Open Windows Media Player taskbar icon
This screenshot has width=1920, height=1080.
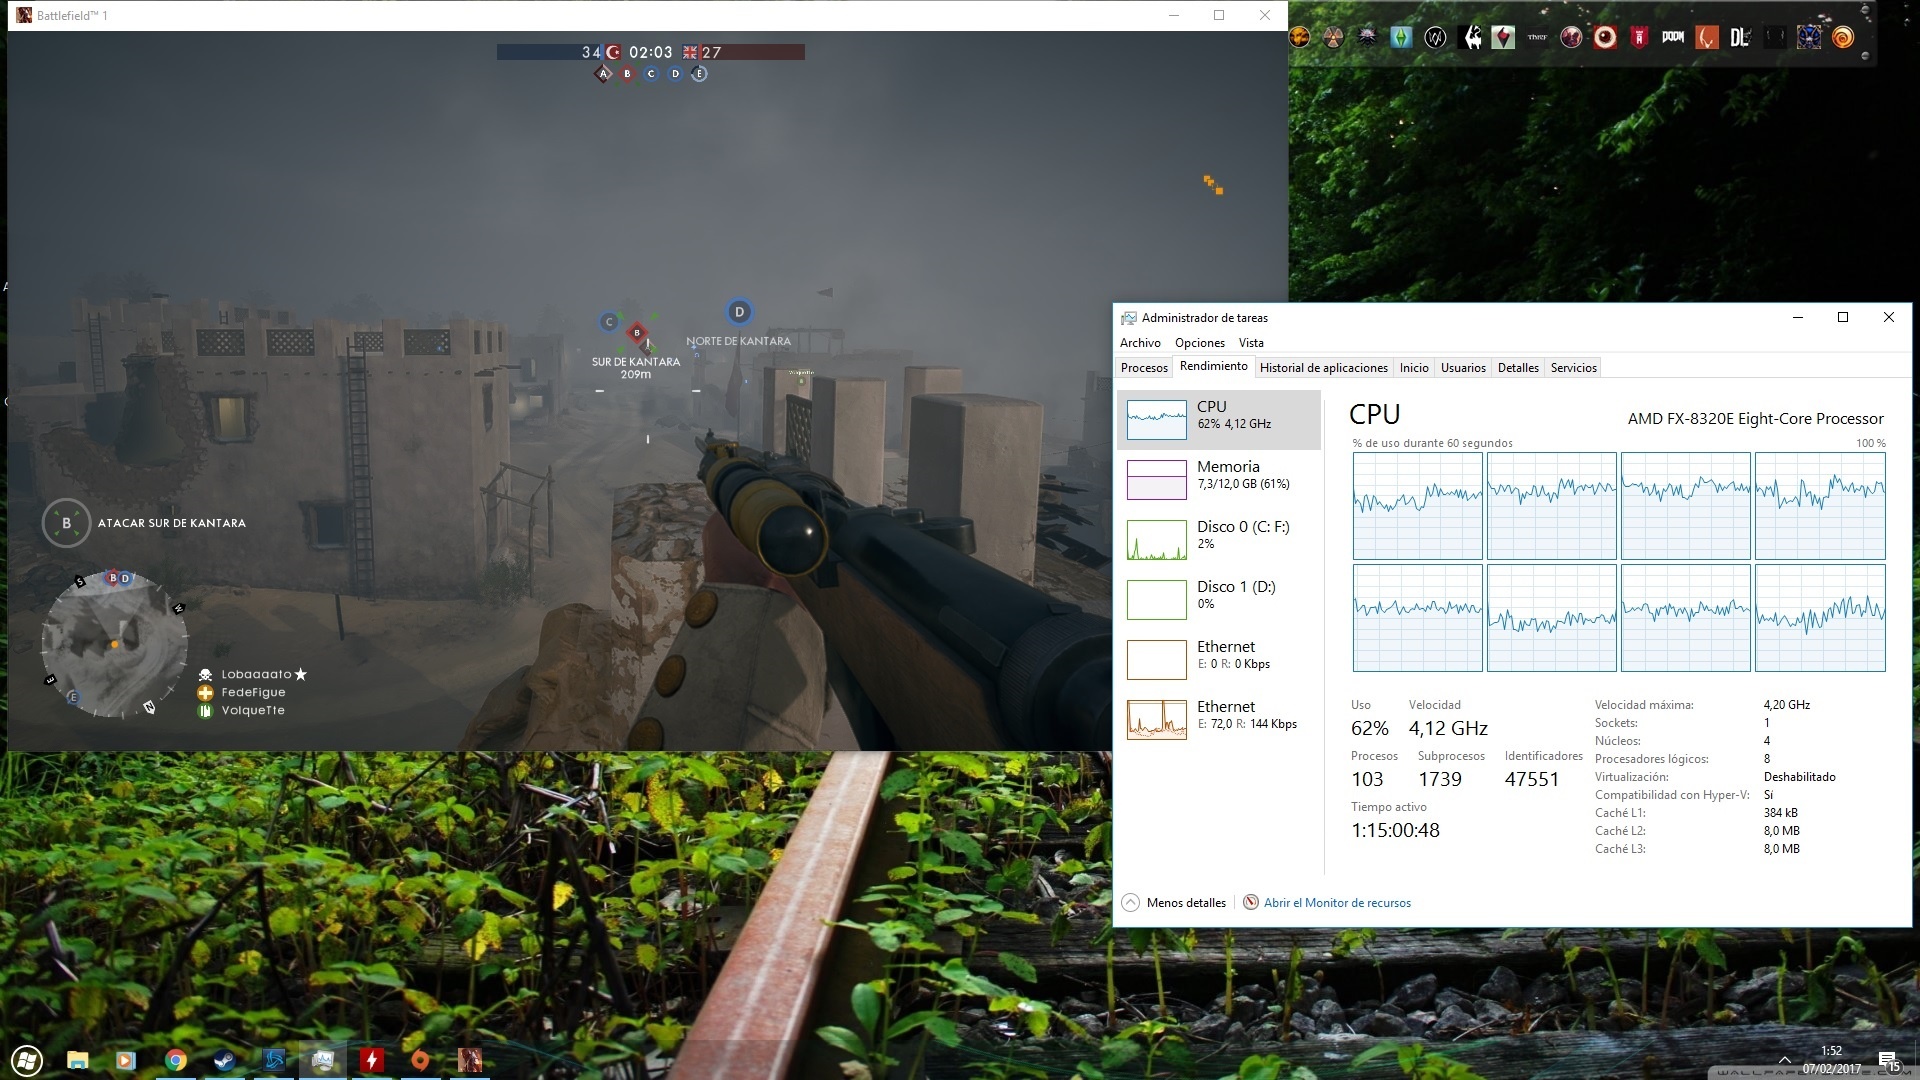pyautogui.click(x=126, y=1060)
